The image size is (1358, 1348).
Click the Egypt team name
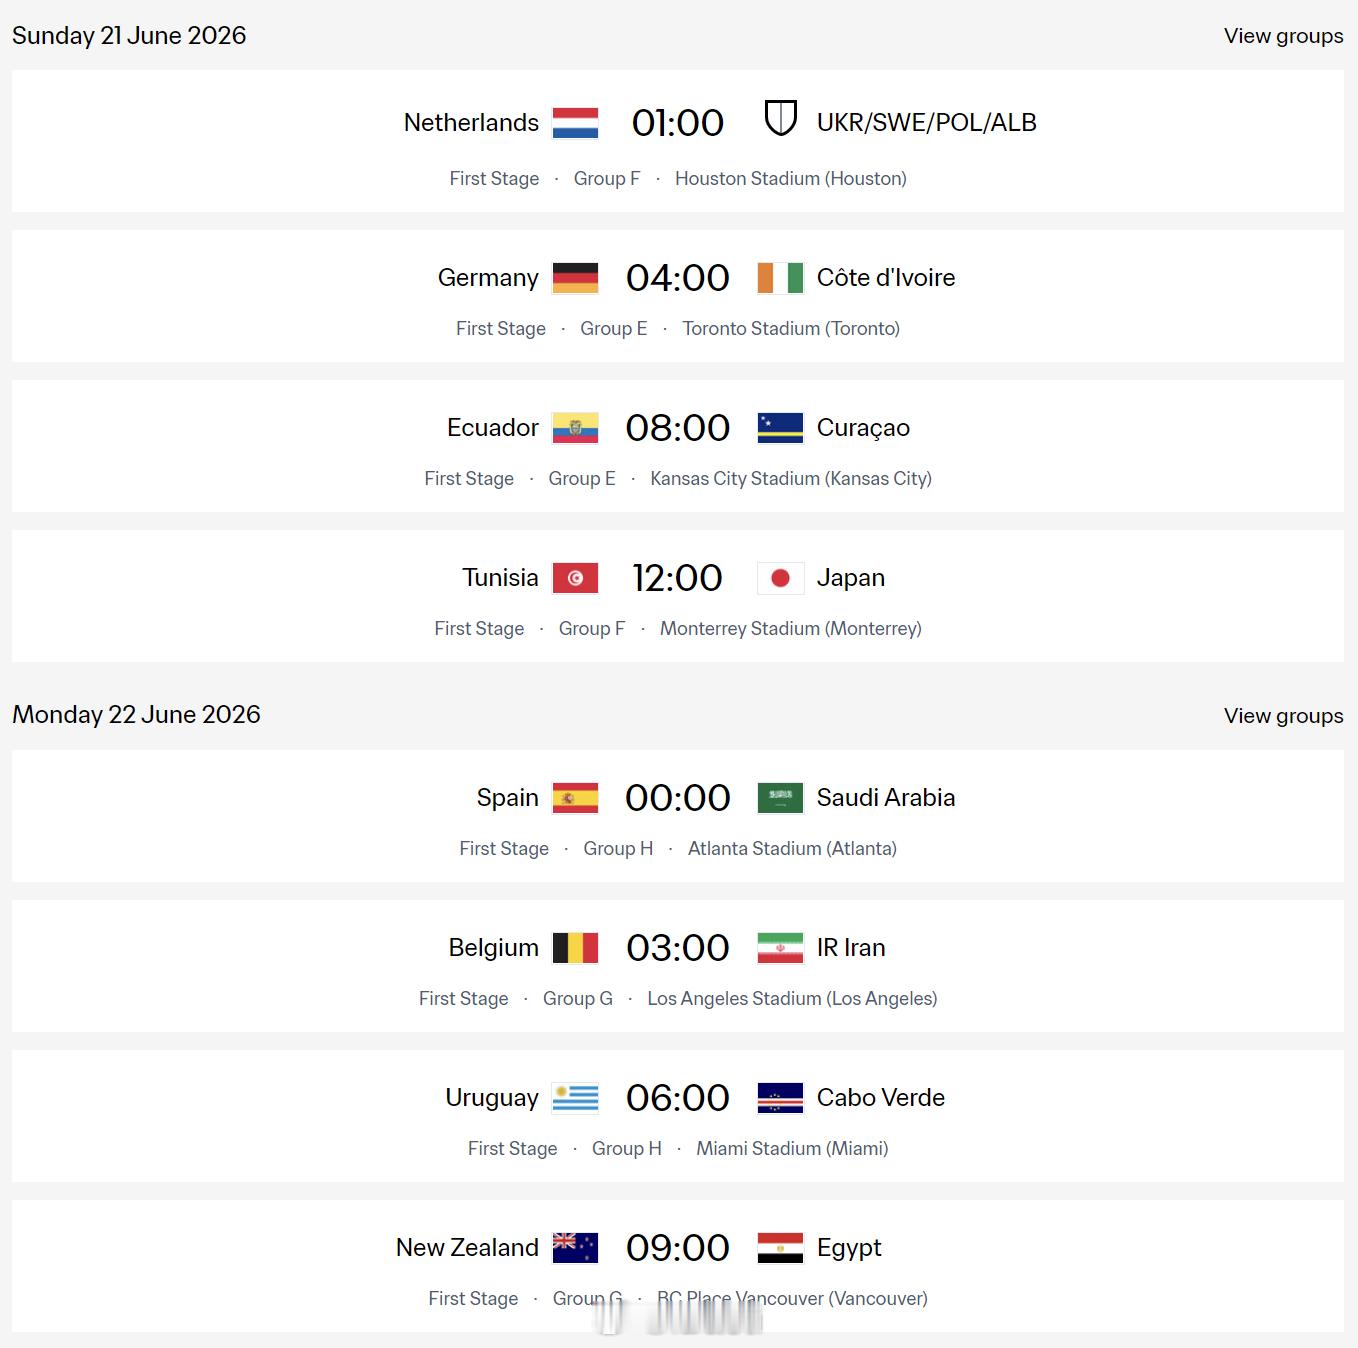849,1248
